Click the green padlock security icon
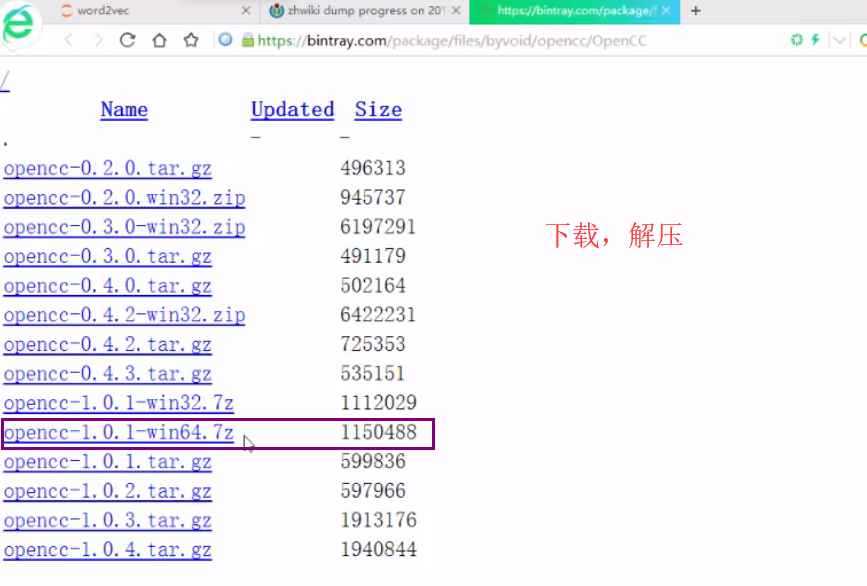 [248, 40]
